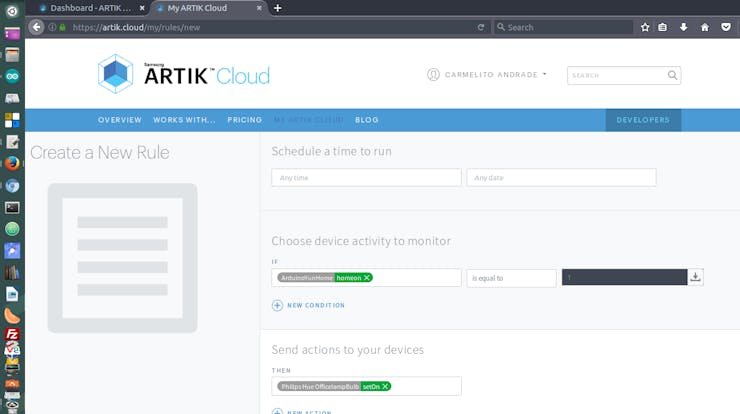Click the New Condition plus icon

tap(278, 305)
